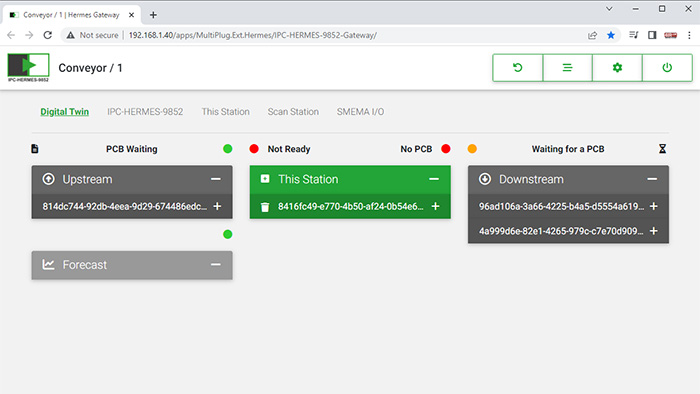Click the orange Waiting for a PCB dot
Screen dimensions: 700x394
472,149
